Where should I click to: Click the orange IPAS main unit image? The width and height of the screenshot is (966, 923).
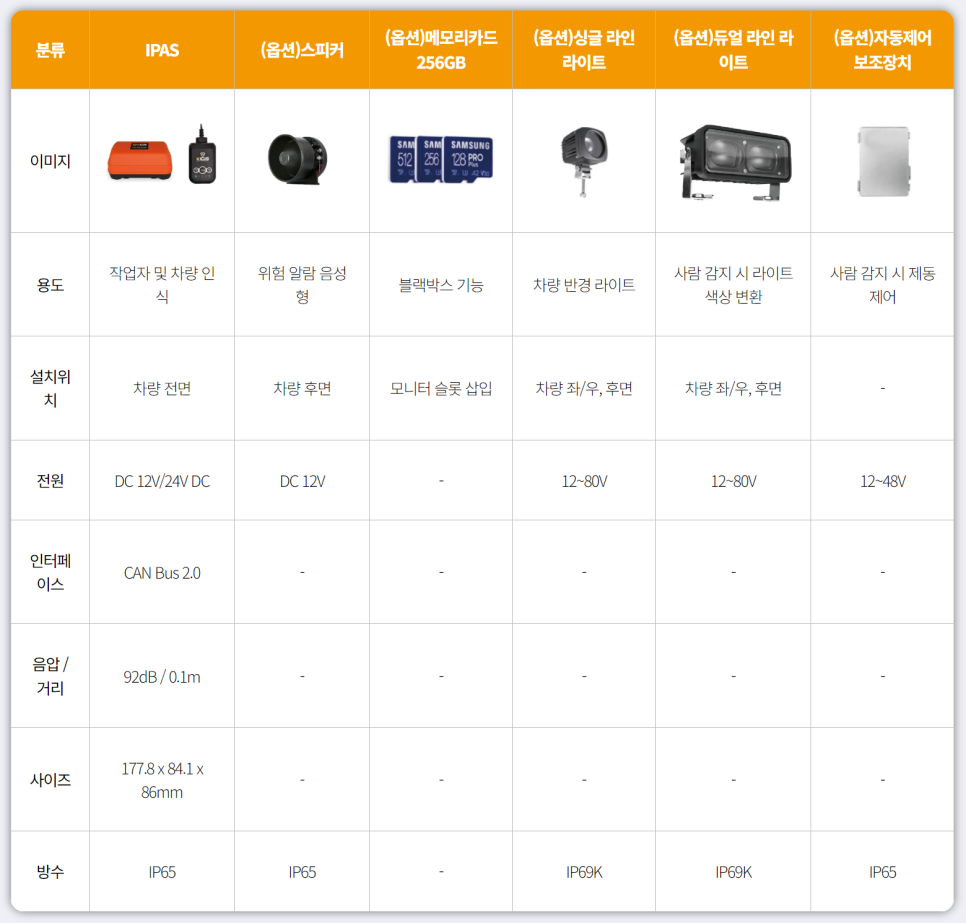coord(140,161)
